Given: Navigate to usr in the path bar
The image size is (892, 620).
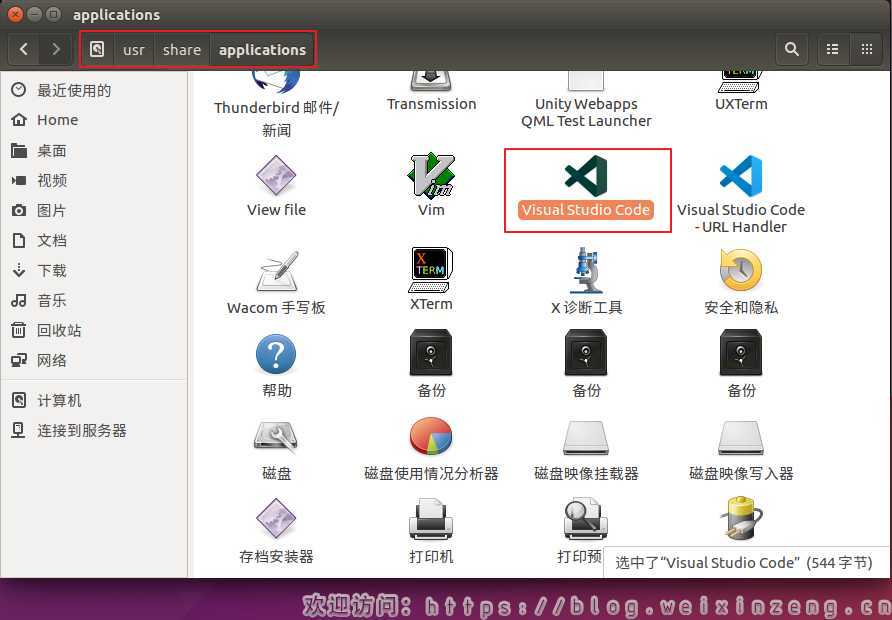Looking at the screenshot, I should (x=134, y=49).
